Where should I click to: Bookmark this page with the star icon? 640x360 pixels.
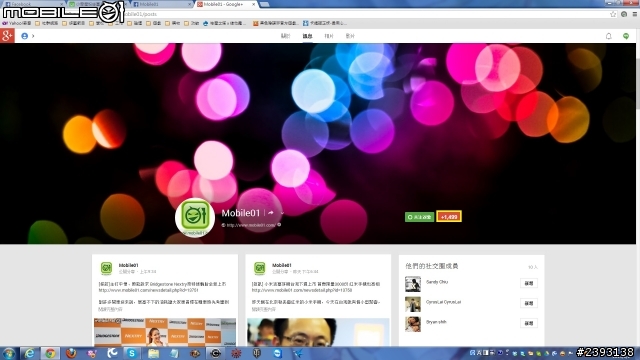point(613,14)
